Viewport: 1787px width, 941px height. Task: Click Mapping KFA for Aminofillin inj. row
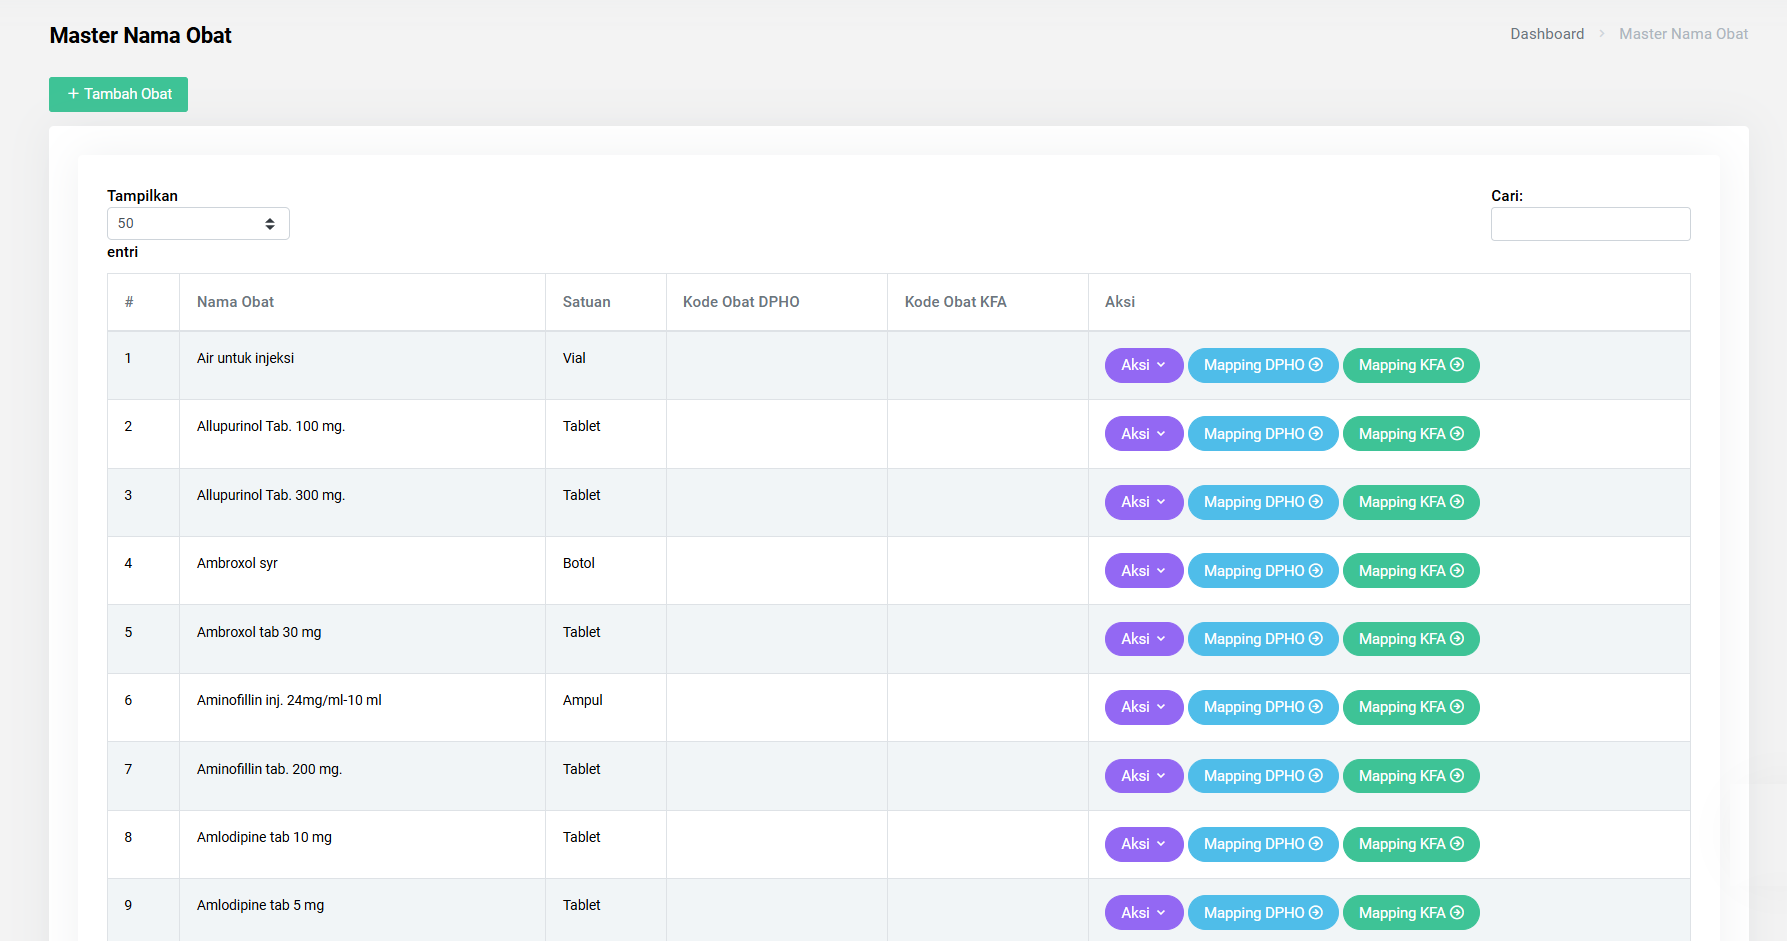point(1411,707)
